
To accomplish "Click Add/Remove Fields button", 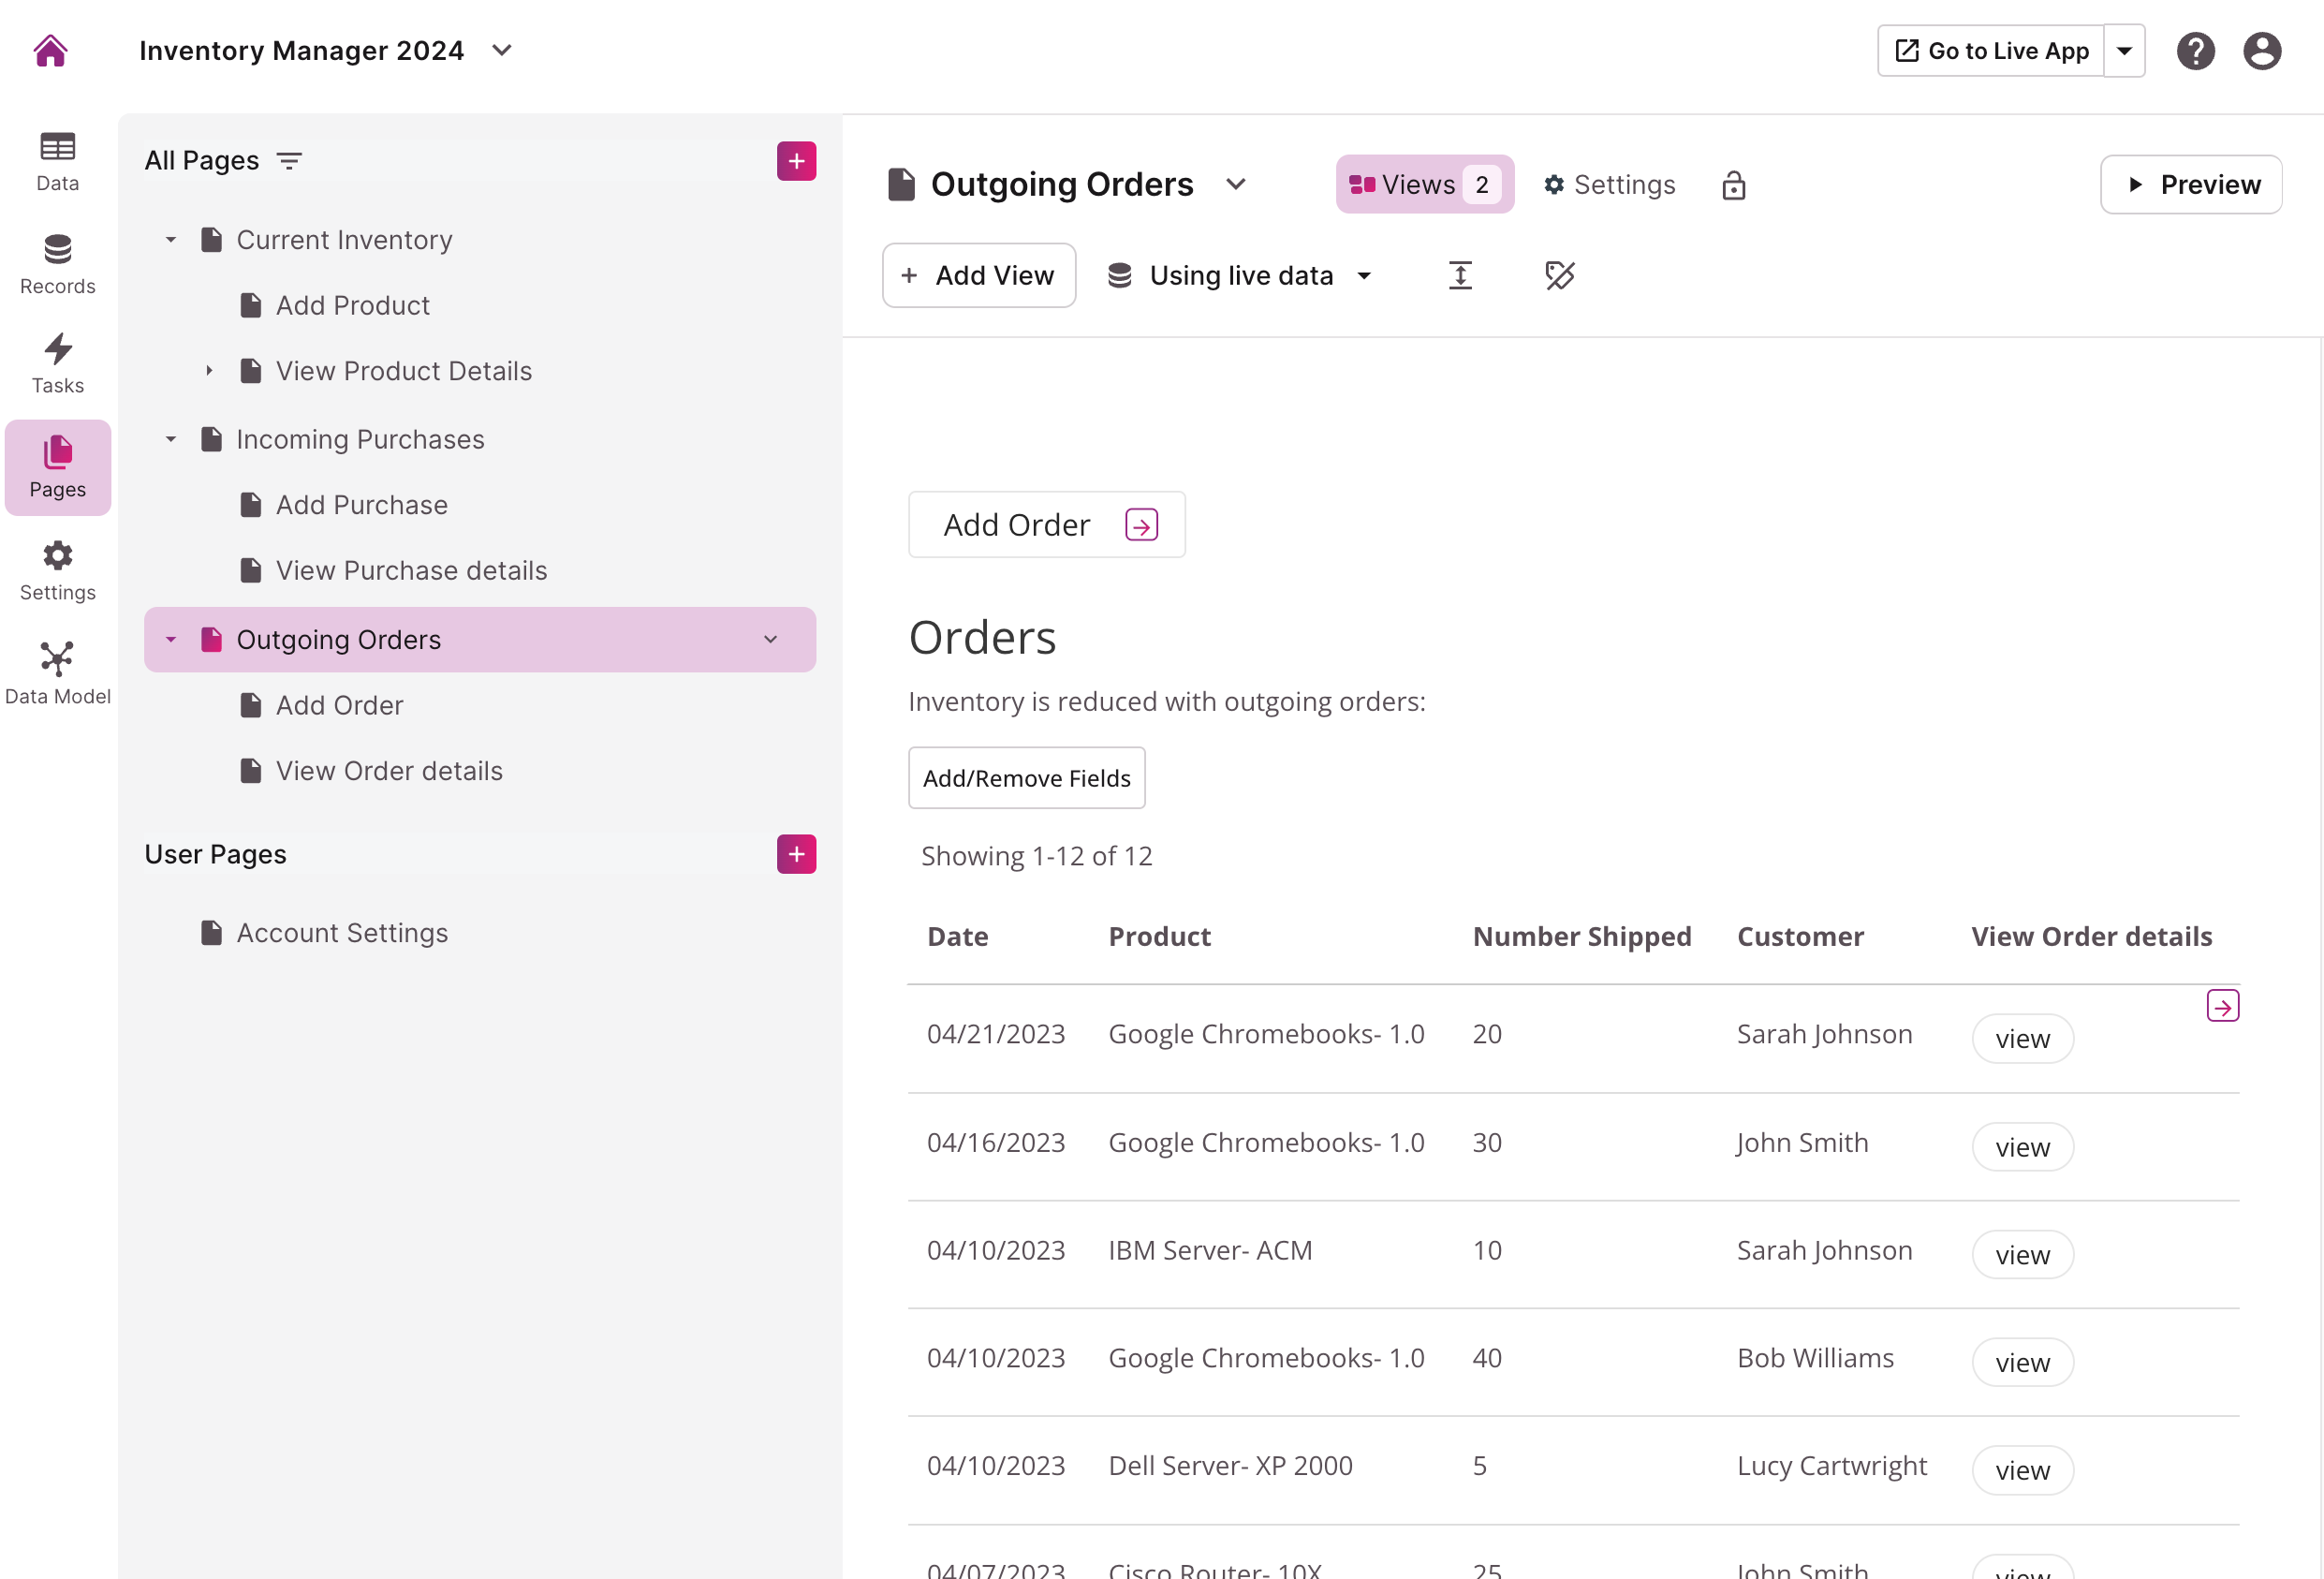I will (x=1026, y=778).
